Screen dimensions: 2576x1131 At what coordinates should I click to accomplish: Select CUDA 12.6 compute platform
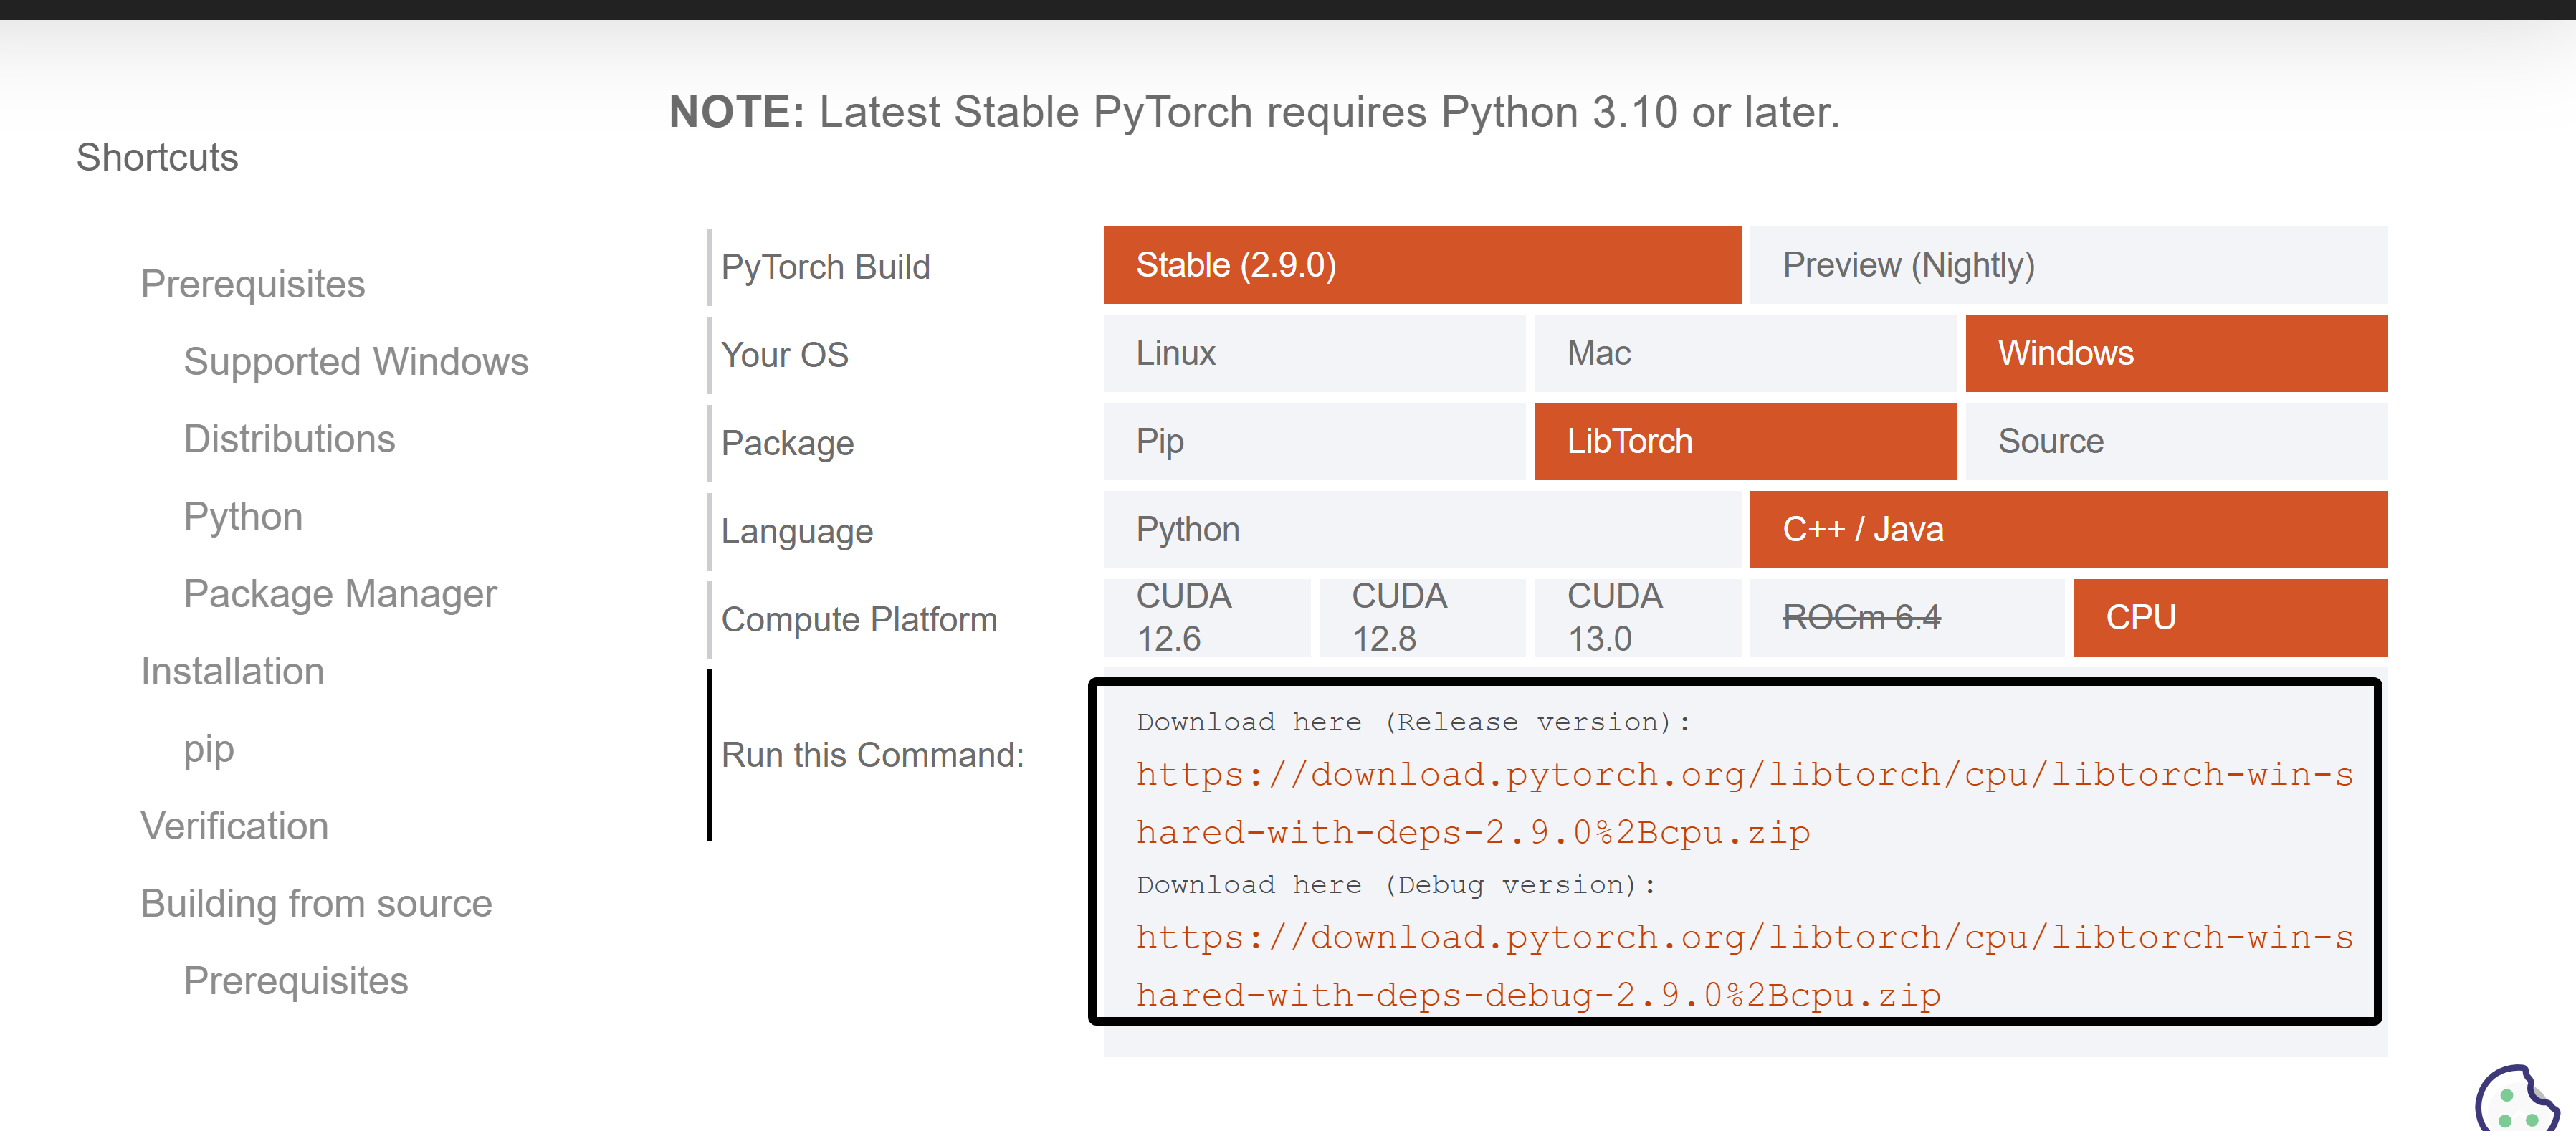point(1206,617)
